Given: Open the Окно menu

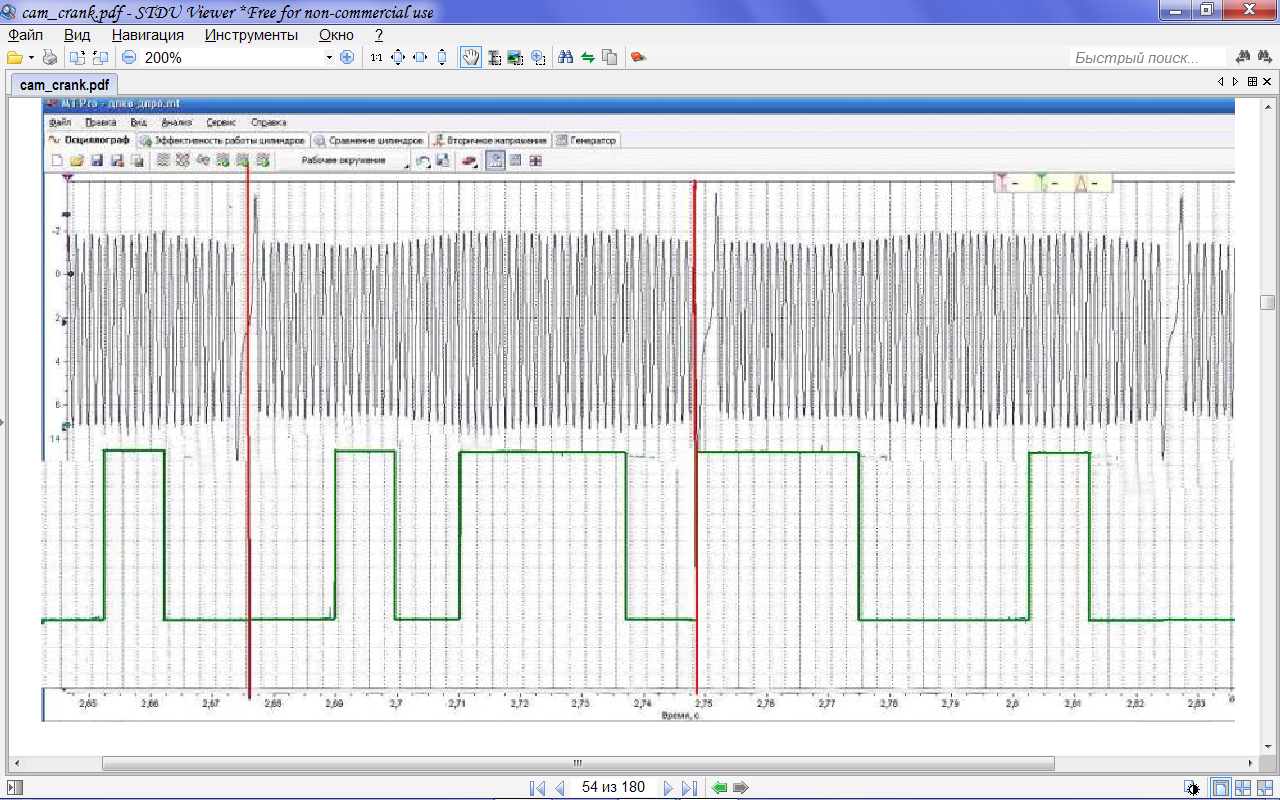Looking at the screenshot, I should click(336, 35).
